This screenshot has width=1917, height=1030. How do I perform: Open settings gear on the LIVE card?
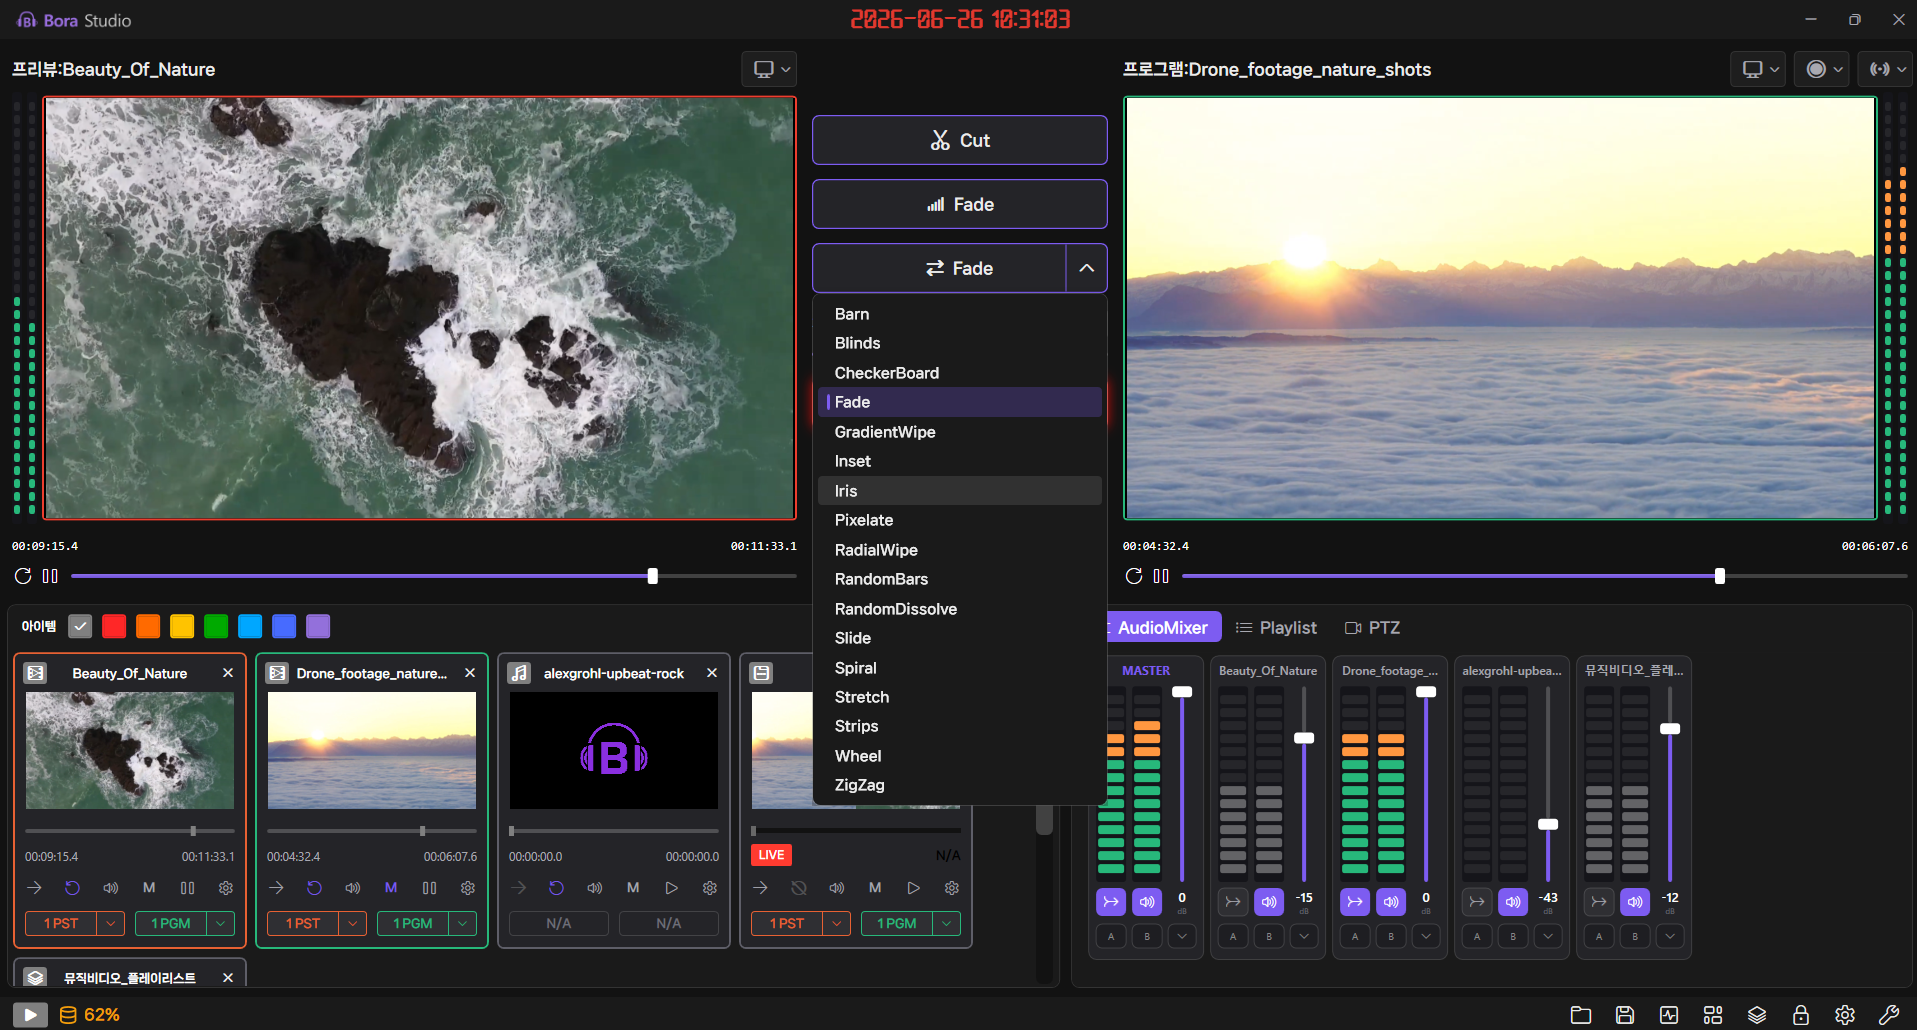pos(952,888)
